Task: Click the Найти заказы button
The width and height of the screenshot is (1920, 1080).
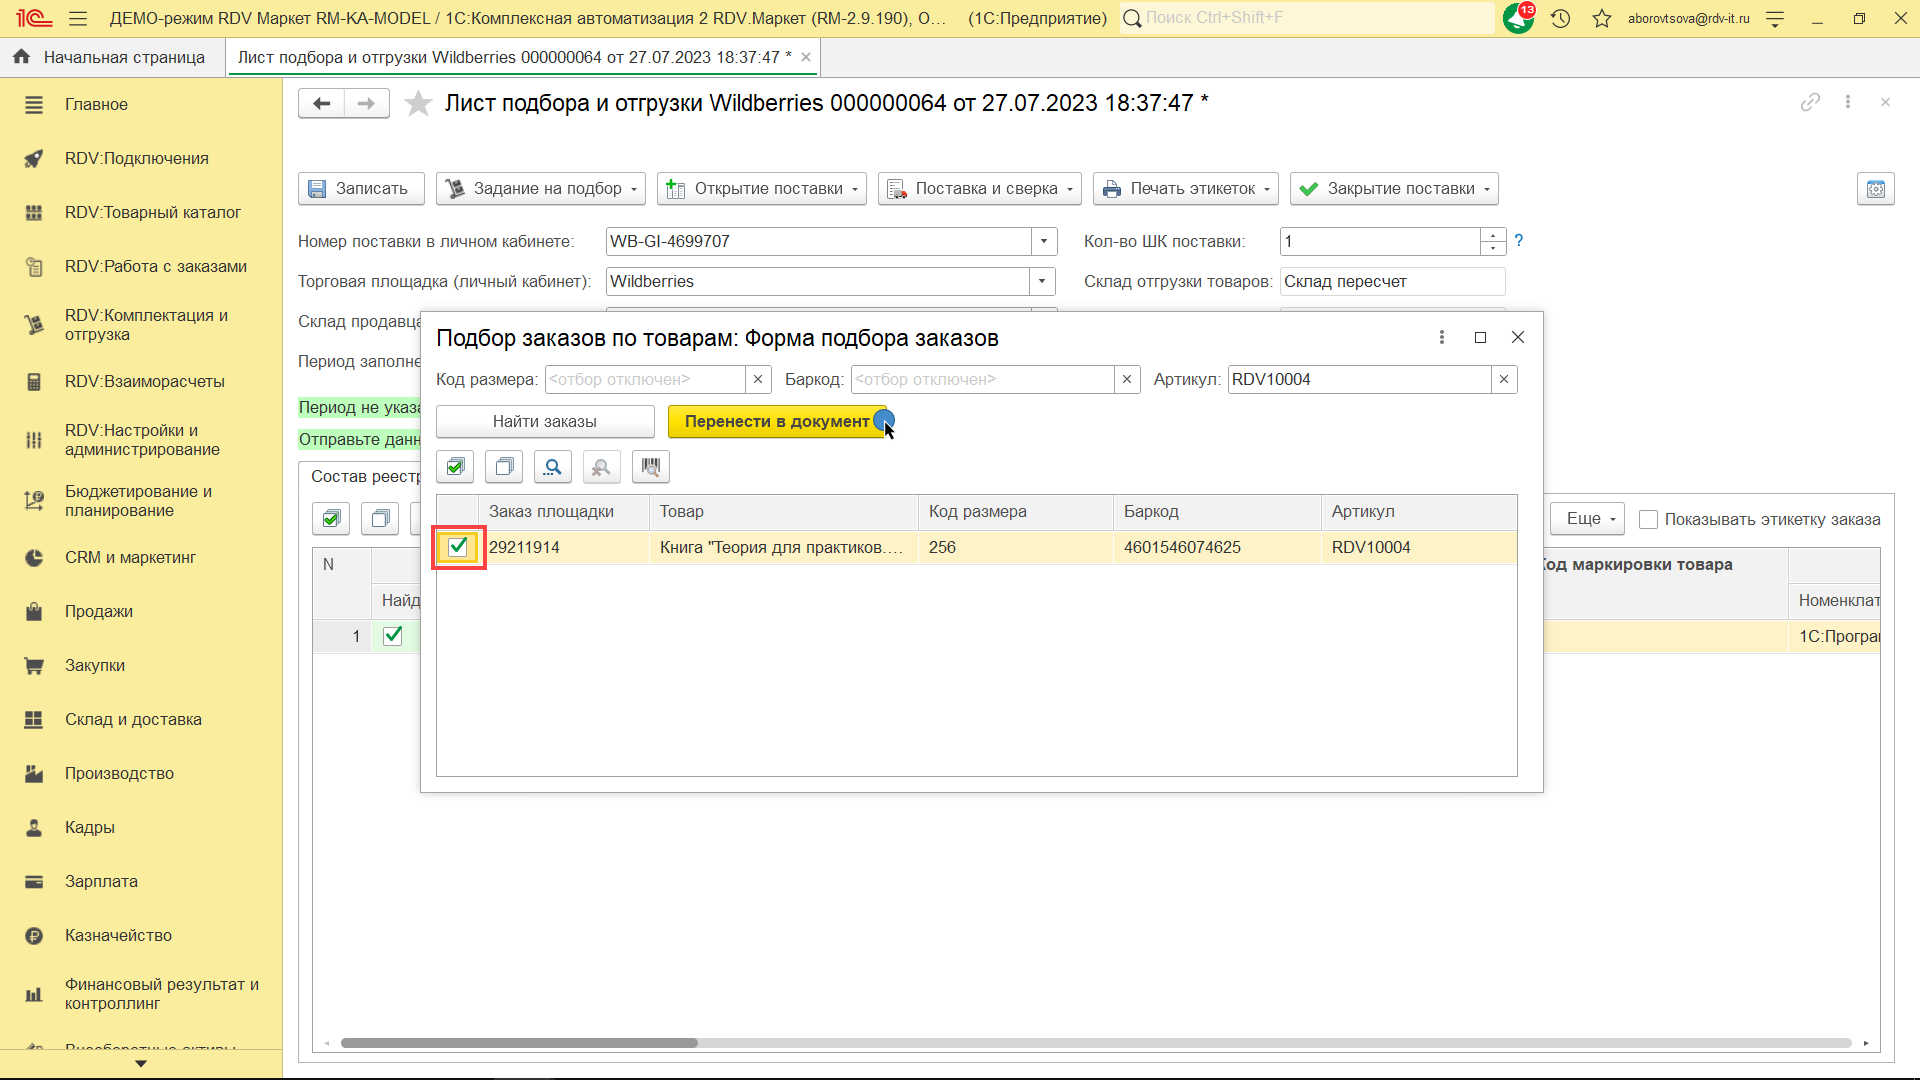Action: [545, 421]
